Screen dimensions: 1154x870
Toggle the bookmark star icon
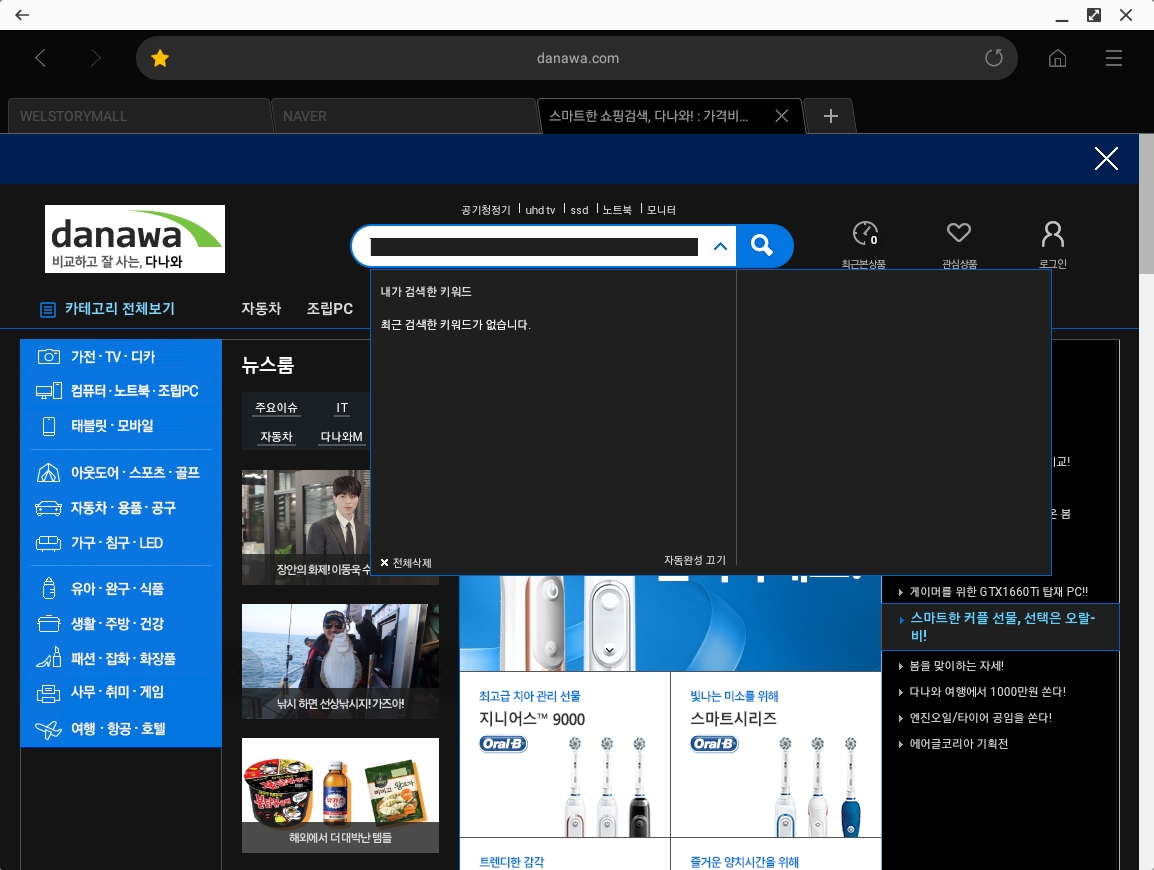tap(160, 58)
